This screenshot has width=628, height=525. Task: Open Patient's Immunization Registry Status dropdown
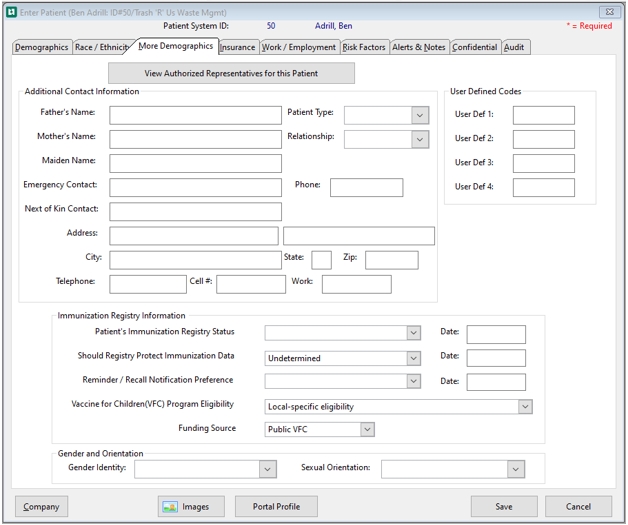[413, 333]
